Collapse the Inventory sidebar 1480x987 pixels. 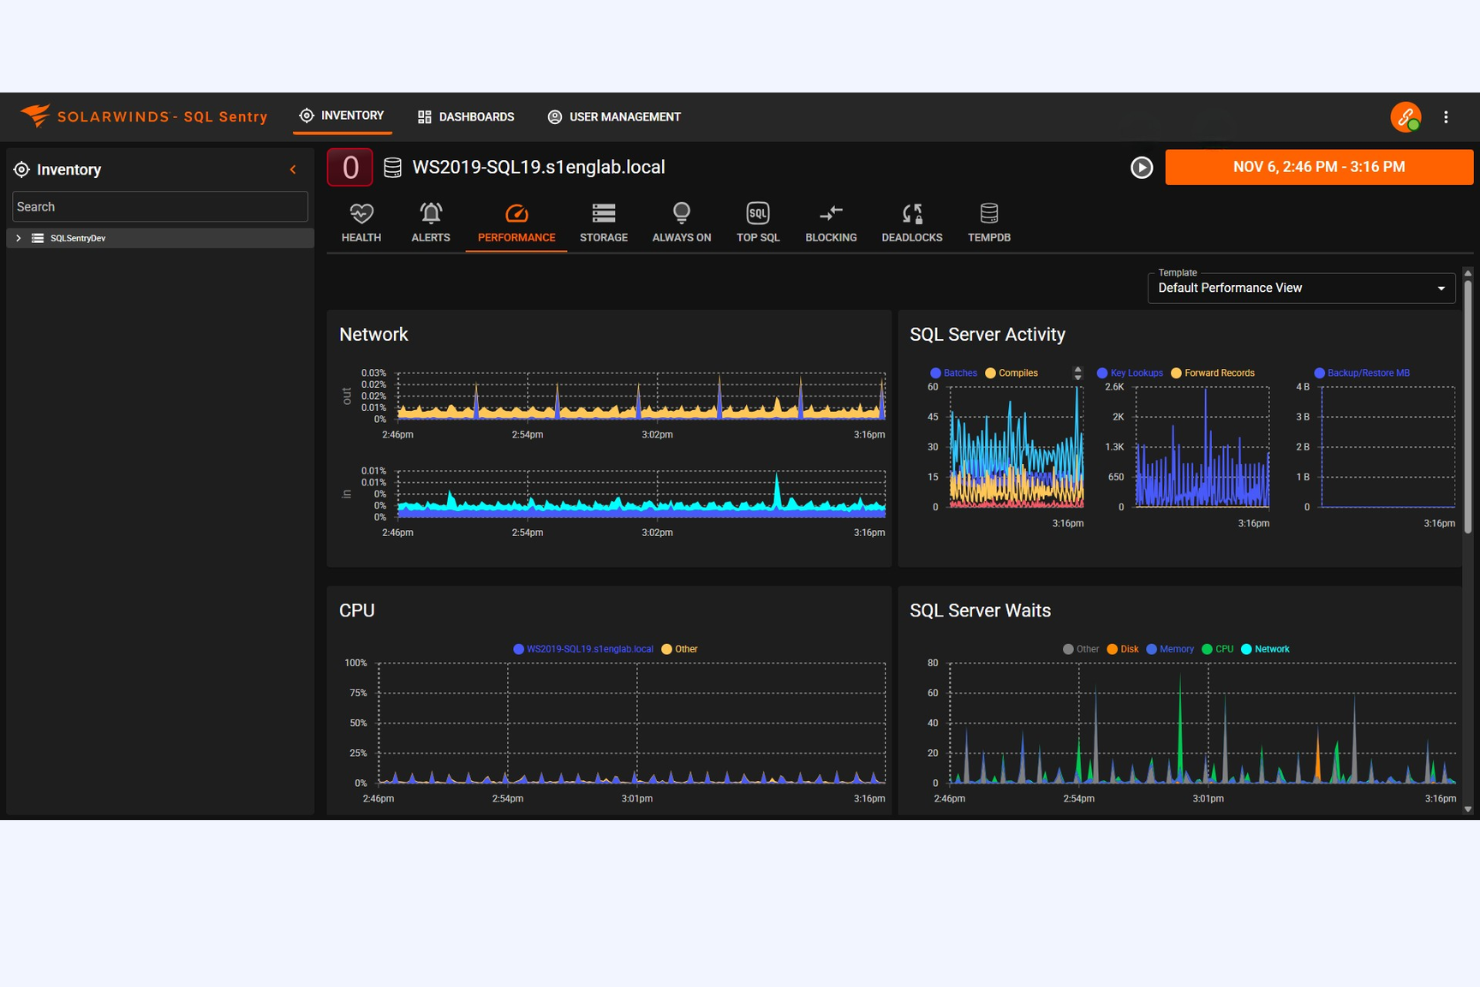293,169
